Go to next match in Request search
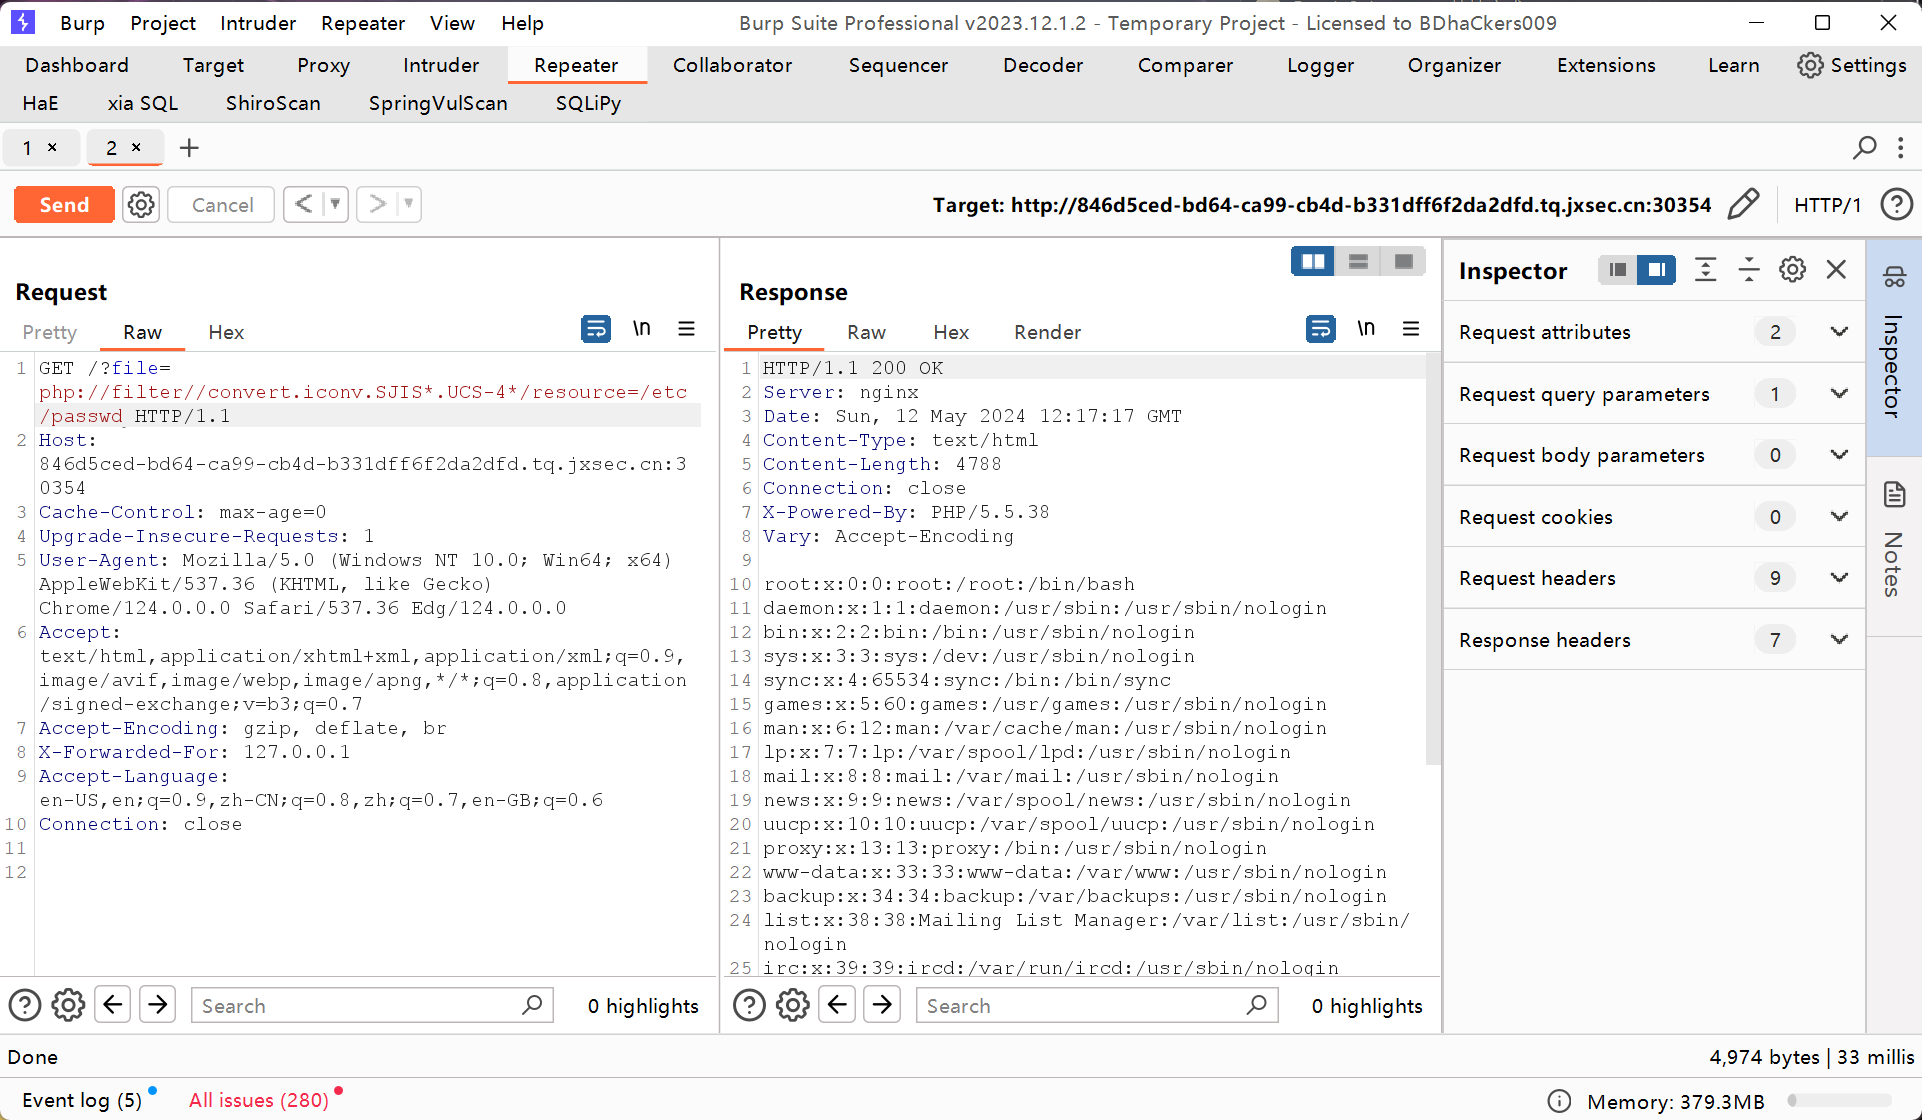1922x1120 pixels. point(158,1004)
